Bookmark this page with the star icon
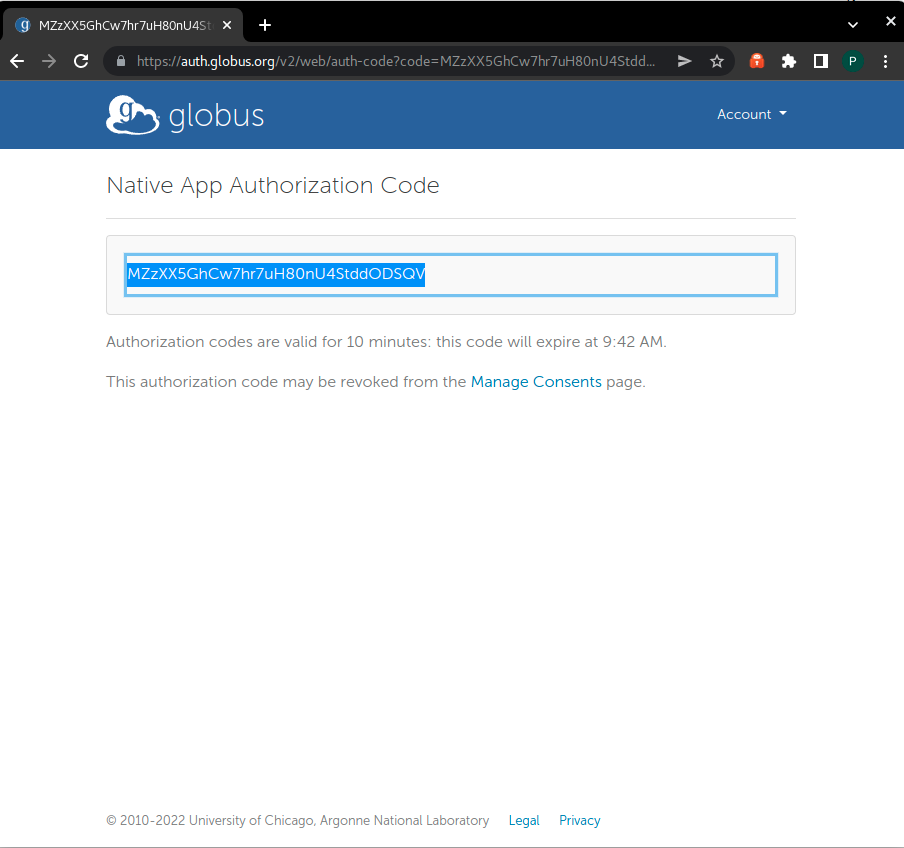The height and width of the screenshot is (848, 904). (716, 61)
